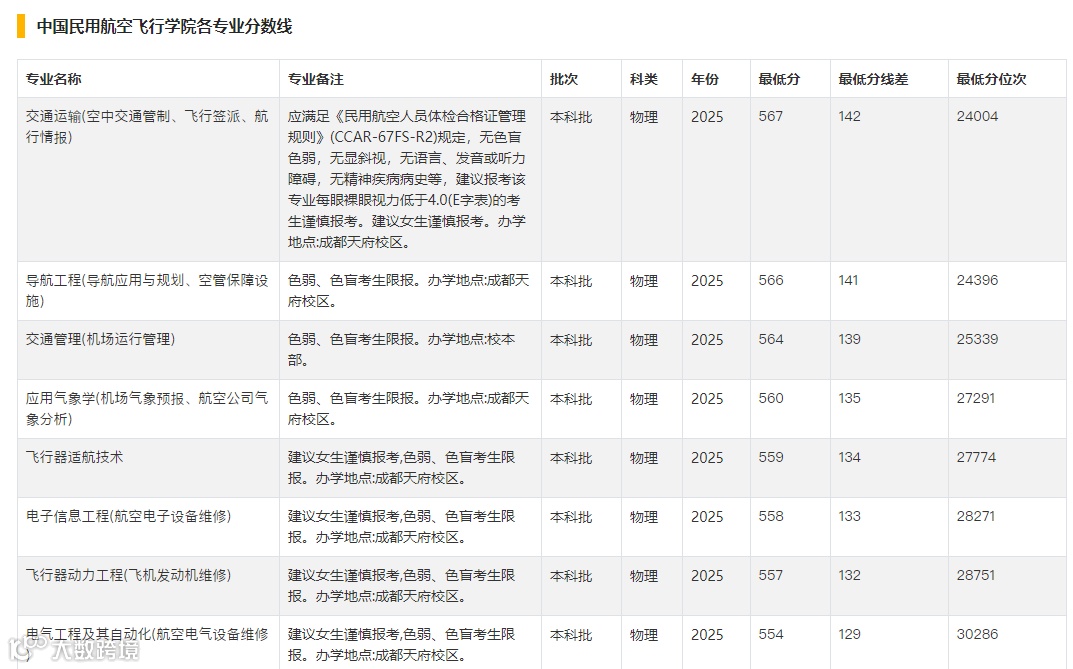
Task: Click score difference 134
Action: [x=849, y=457]
